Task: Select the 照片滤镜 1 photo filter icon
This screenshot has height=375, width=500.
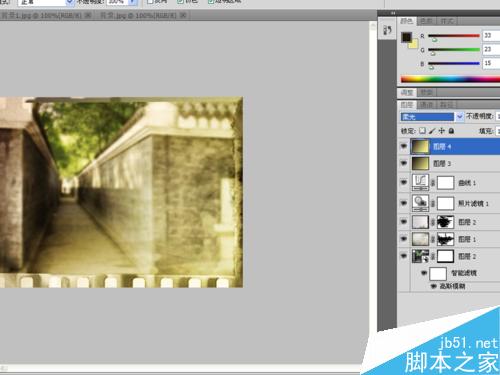Action: [x=420, y=203]
